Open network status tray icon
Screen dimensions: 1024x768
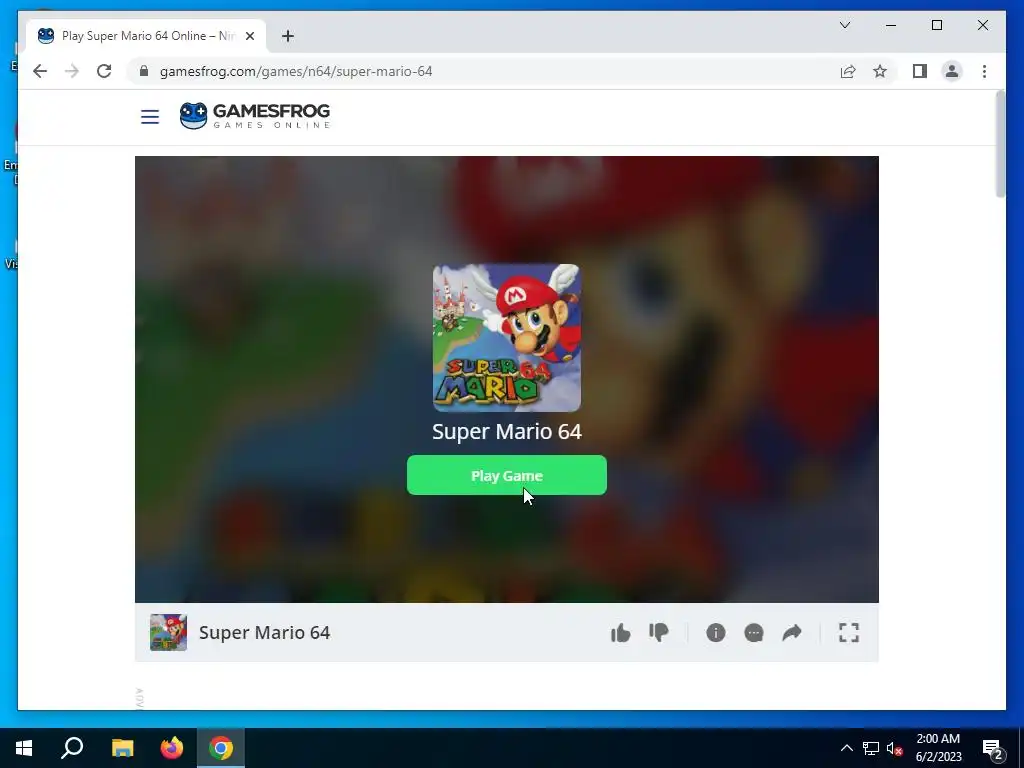(x=871, y=748)
